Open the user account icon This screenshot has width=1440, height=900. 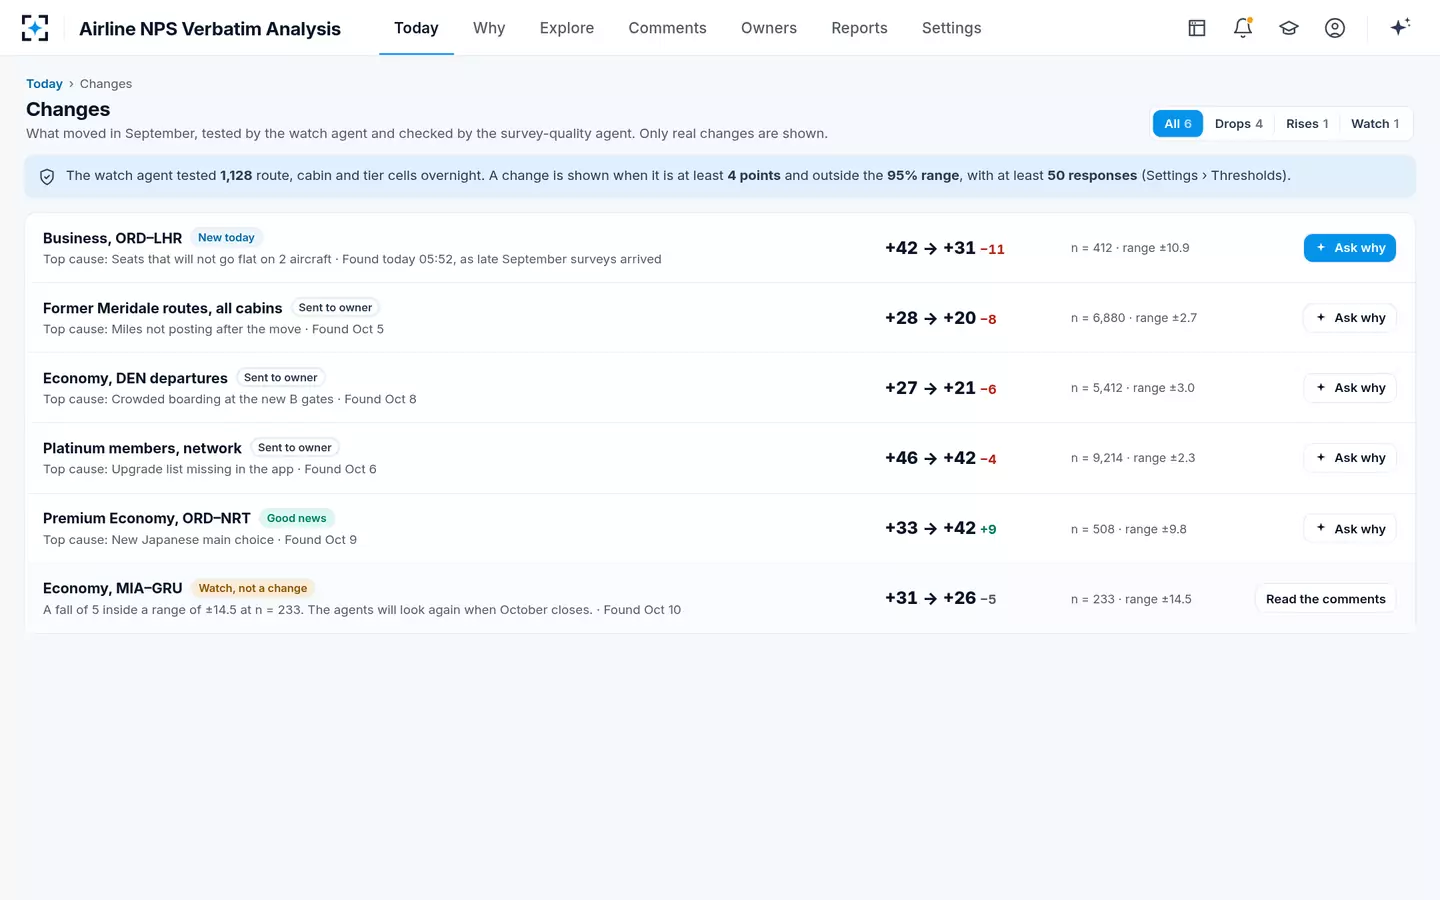click(1335, 28)
